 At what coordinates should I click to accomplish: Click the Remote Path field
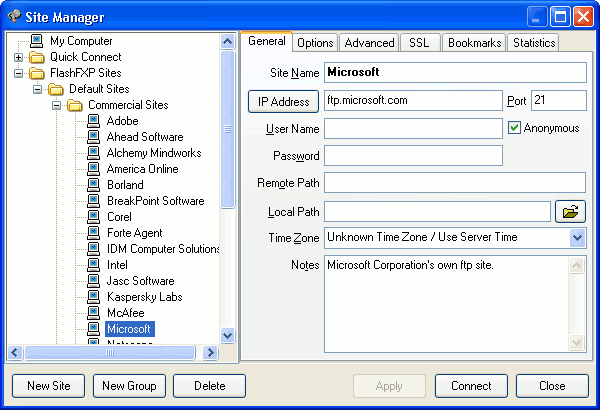pyautogui.click(x=455, y=183)
